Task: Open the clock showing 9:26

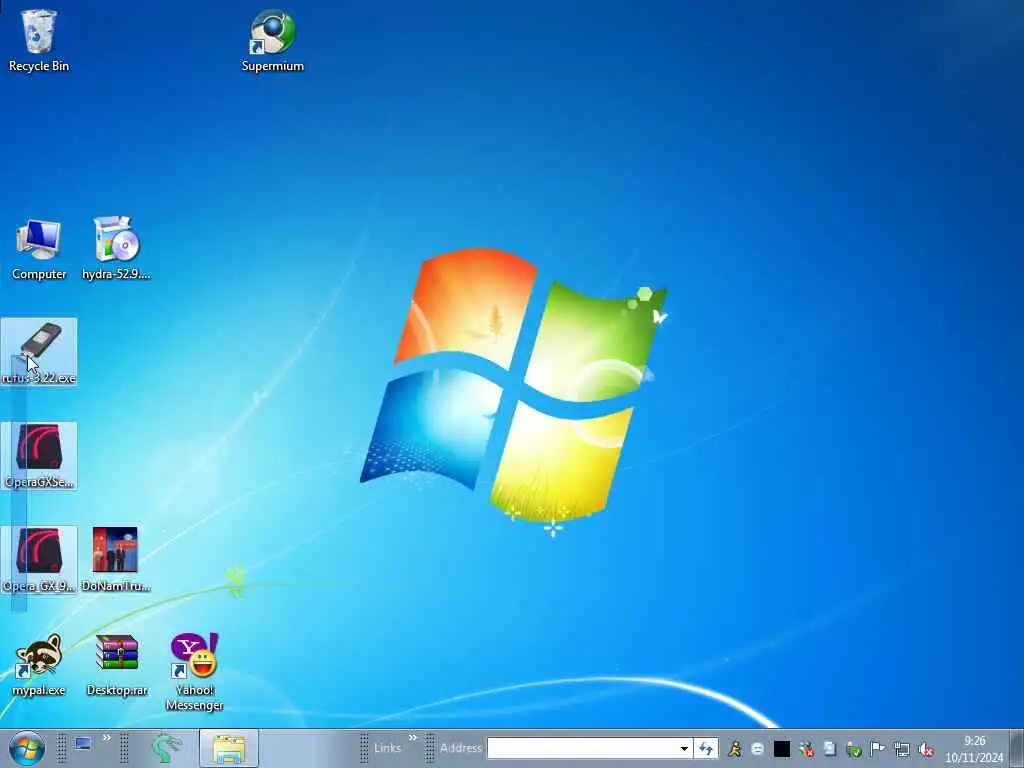Action: pyautogui.click(x=974, y=749)
